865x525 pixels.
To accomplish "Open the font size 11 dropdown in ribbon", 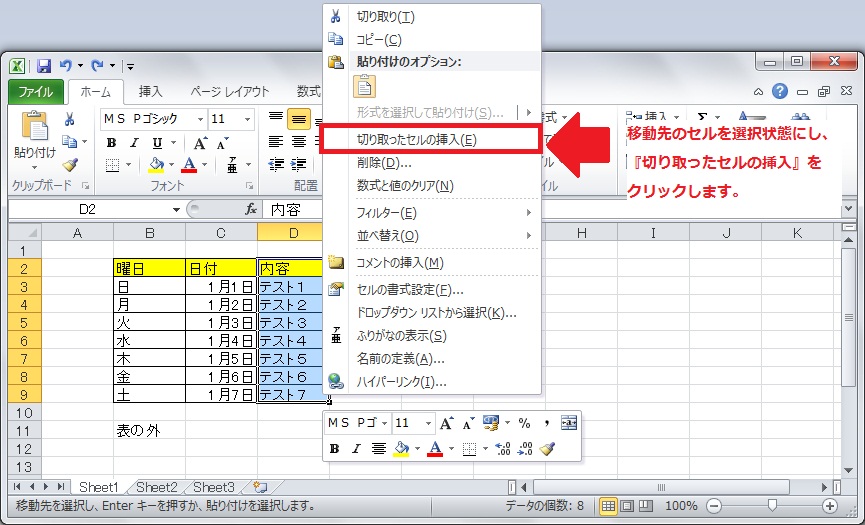I will pyautogui.click(x=248, y=119).
